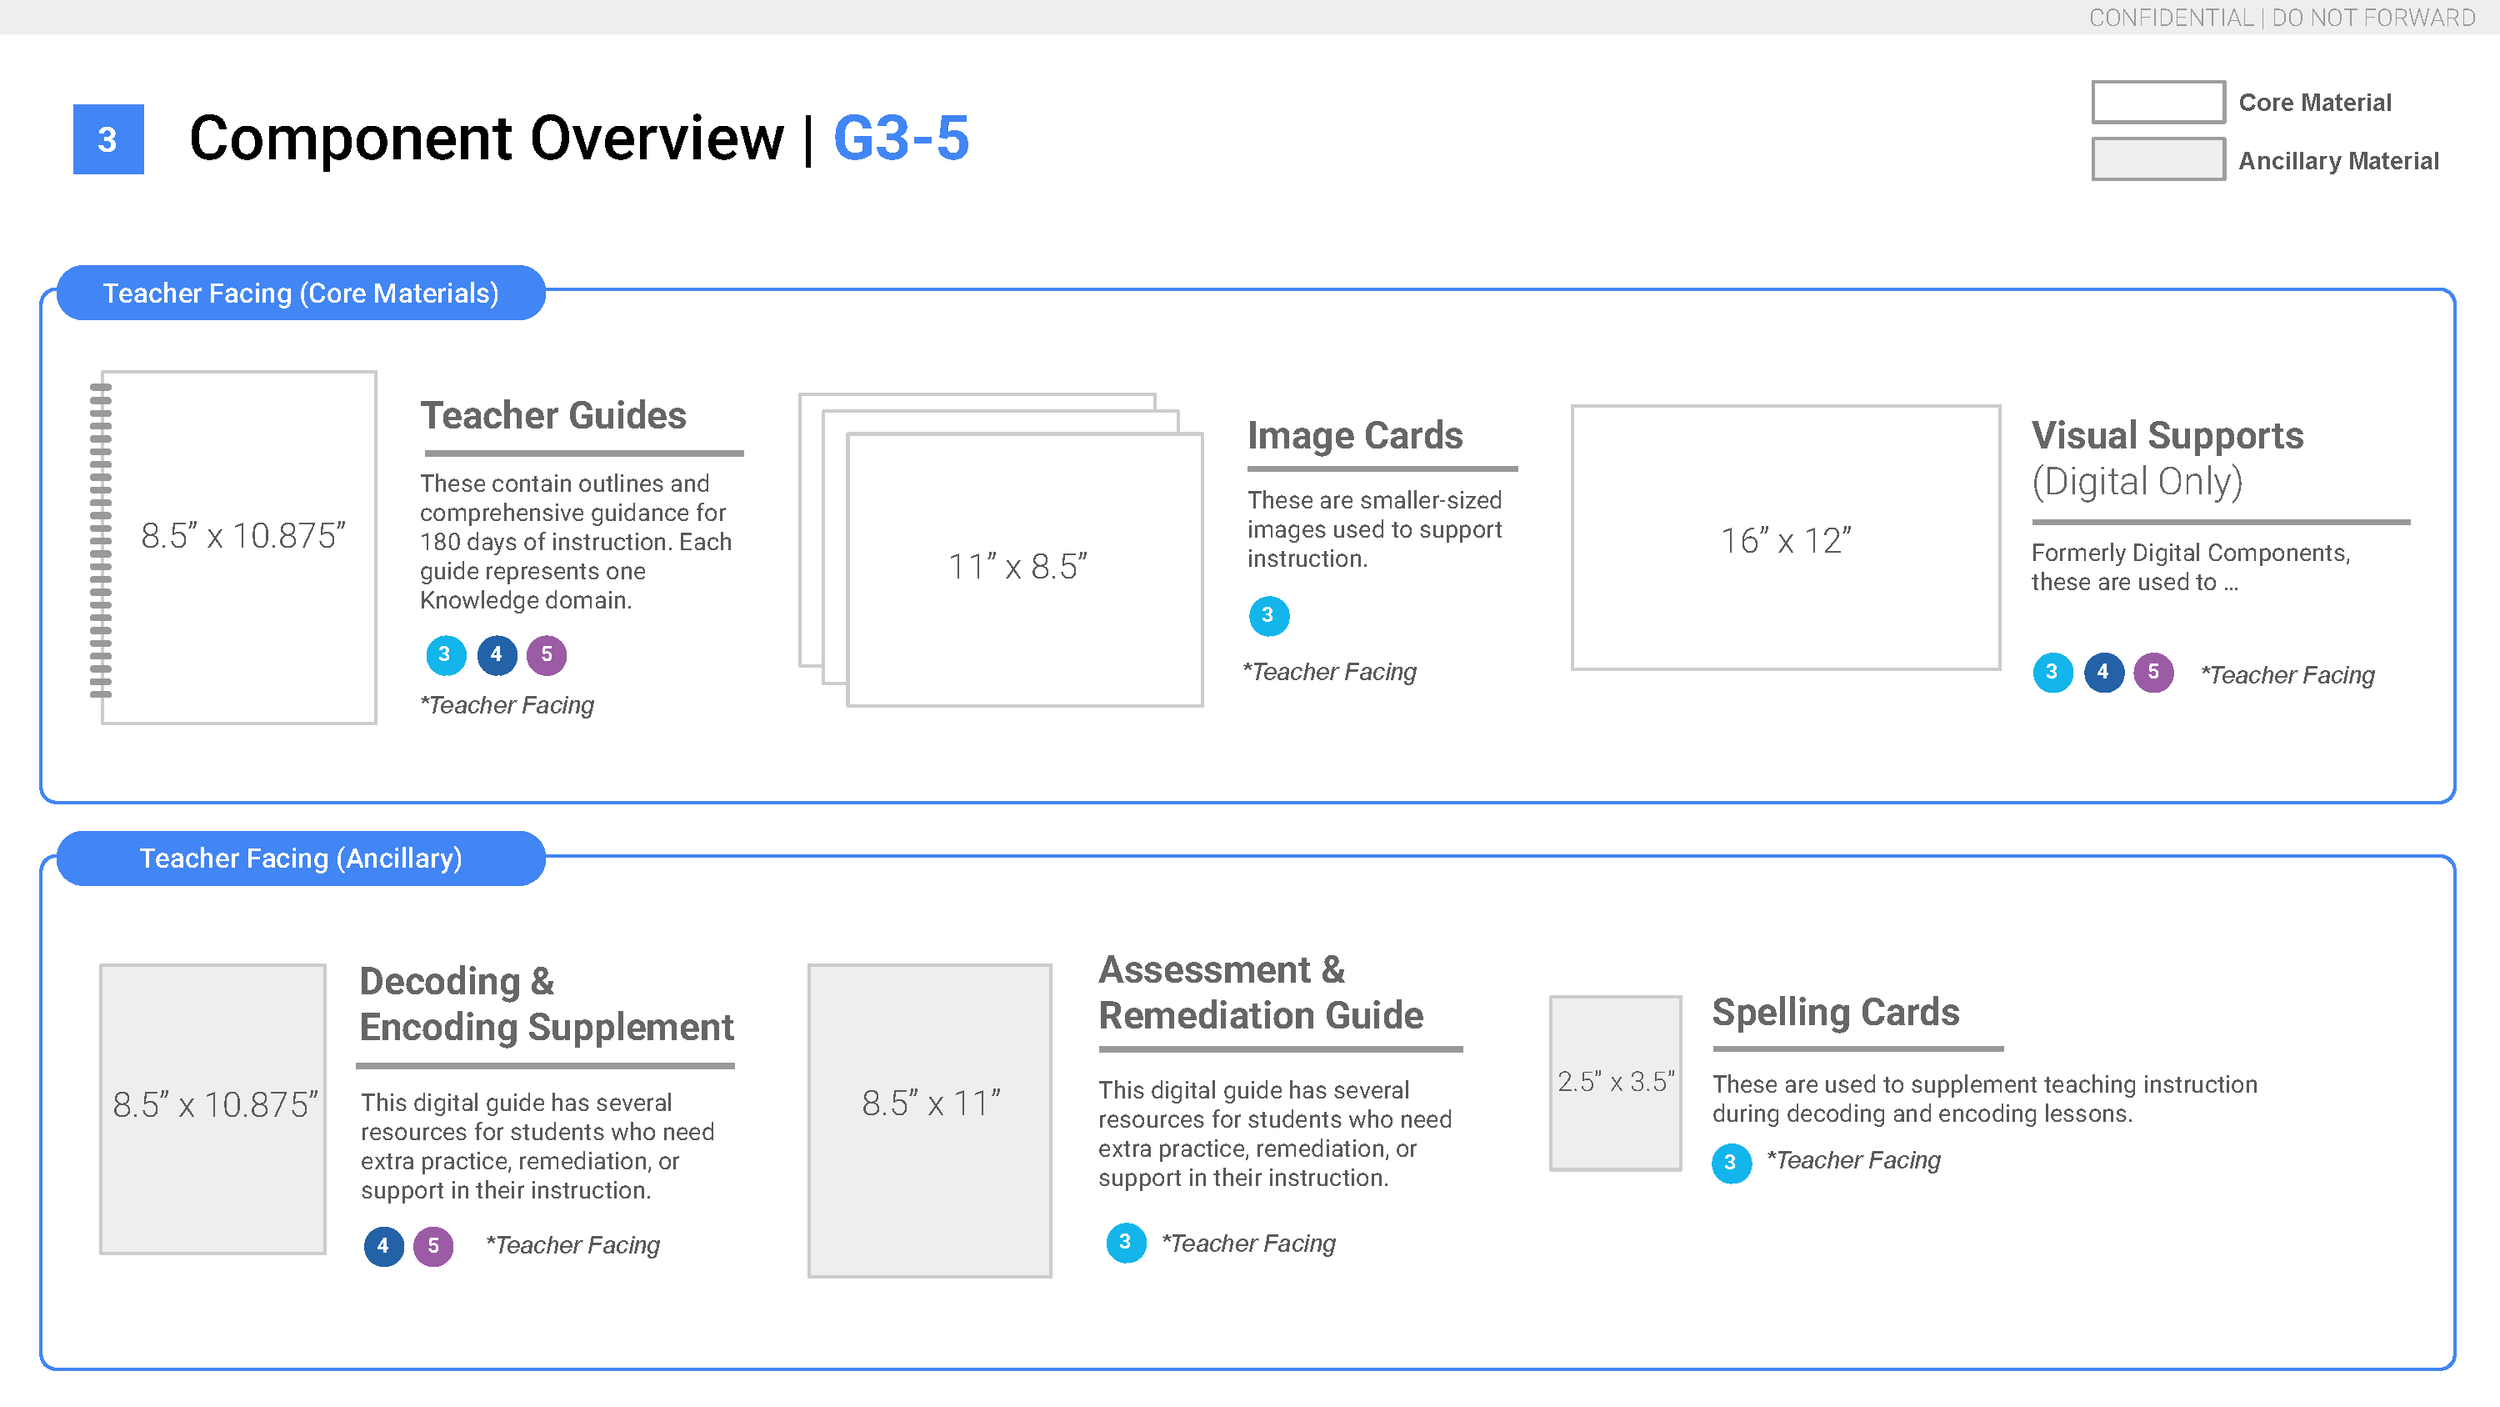The height and width of the screenshot is (1407, 2500).
Task: Click *Teacher Facing note beside Visual Supports circles
Action: 2288,675
